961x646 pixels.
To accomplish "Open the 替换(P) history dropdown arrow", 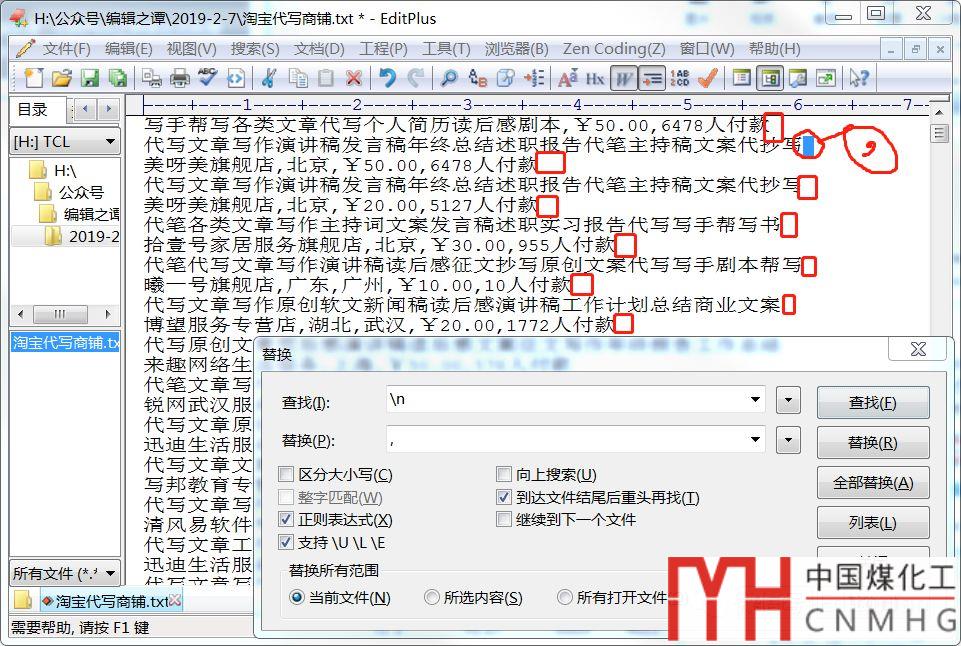I will (755, 439).
